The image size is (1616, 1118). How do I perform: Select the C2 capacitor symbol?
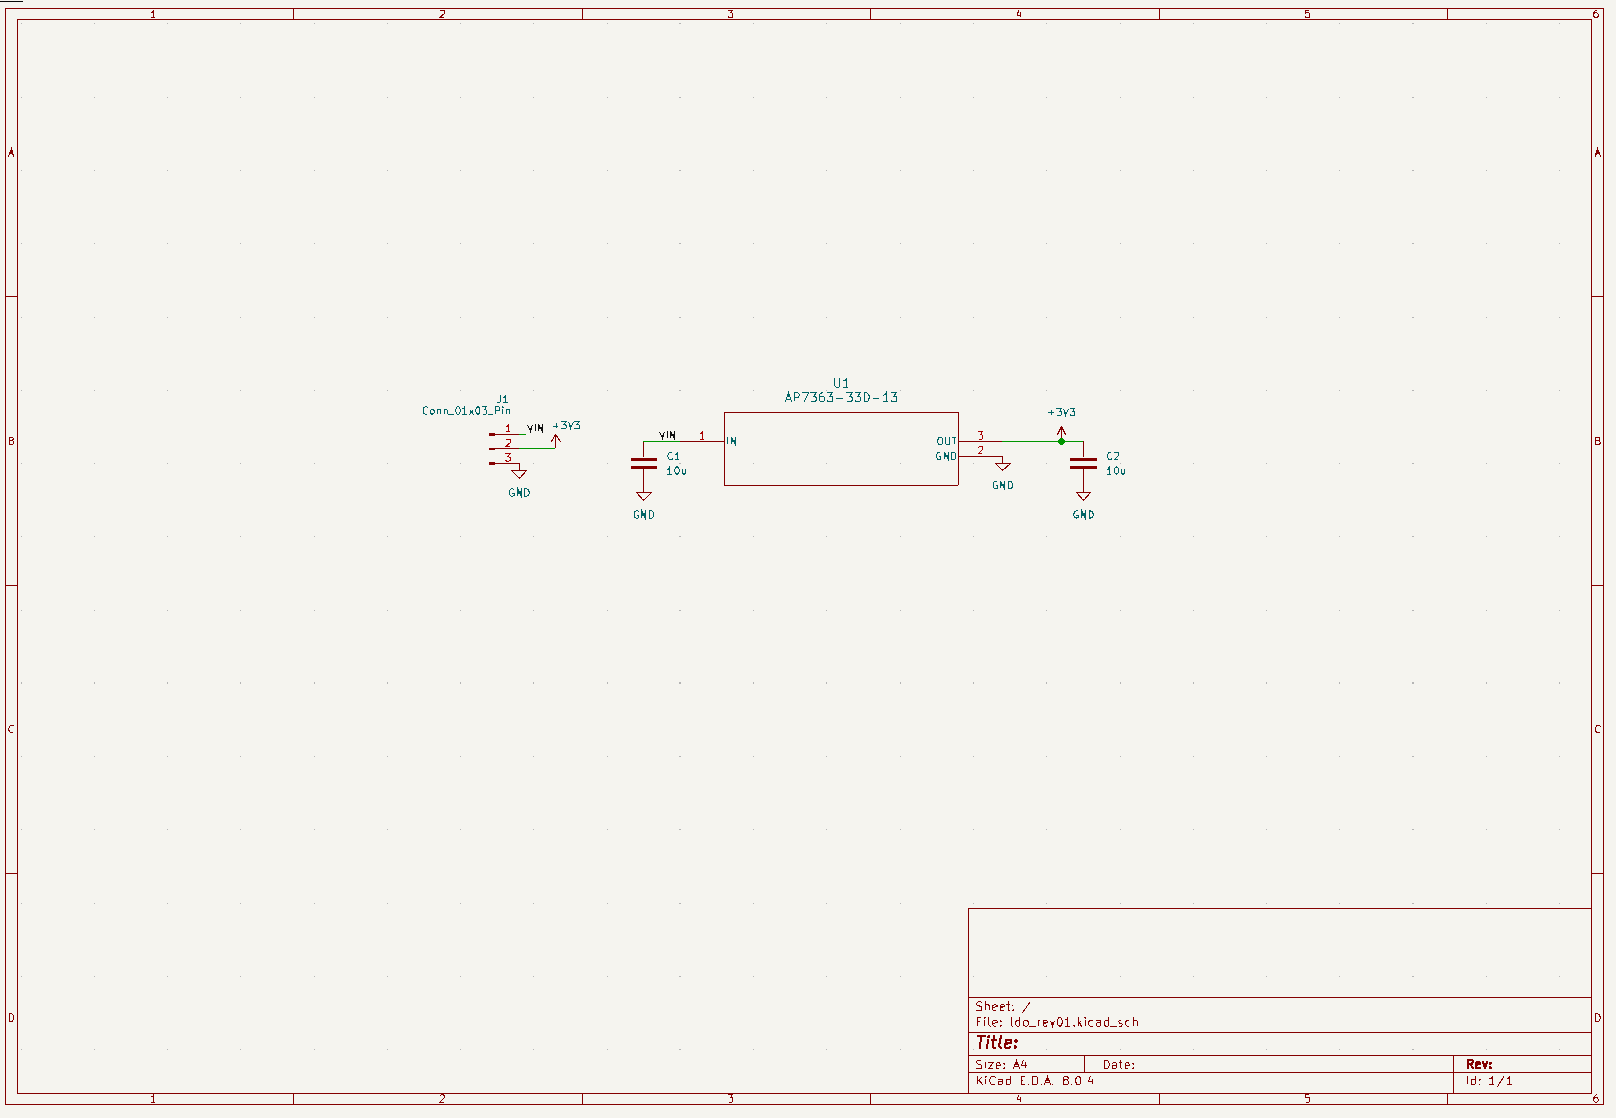coord(1083,463)
